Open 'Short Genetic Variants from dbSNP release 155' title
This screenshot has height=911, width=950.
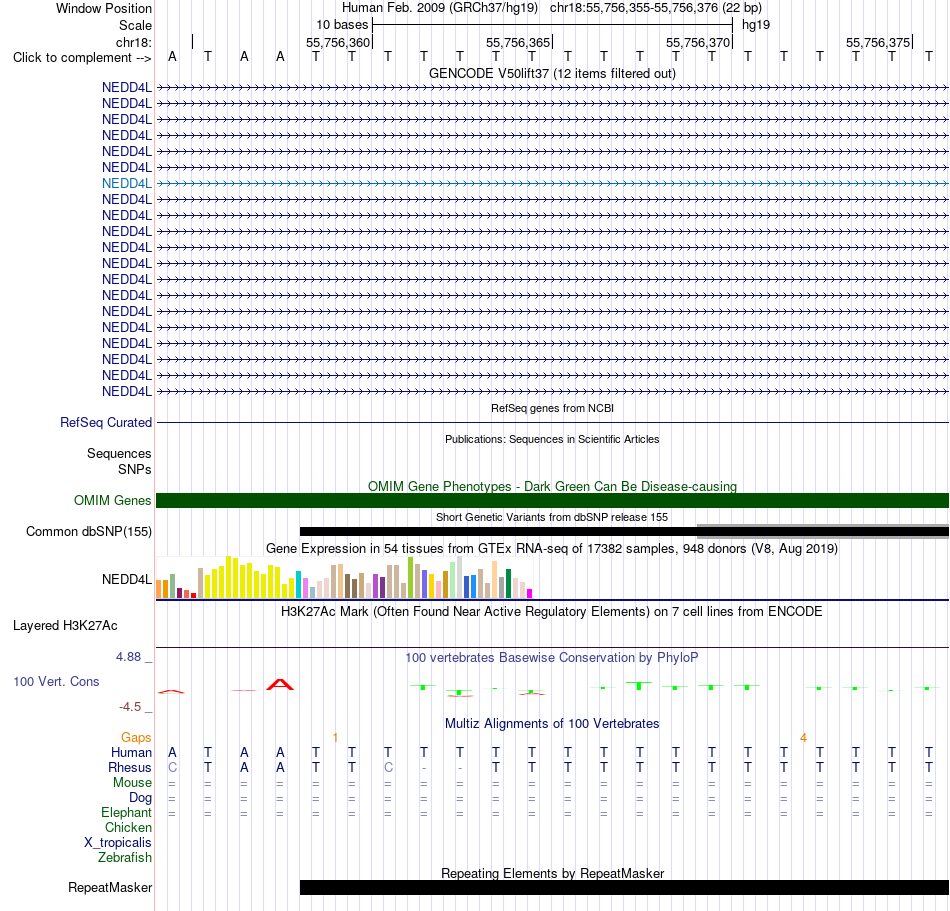coord(552,517)
